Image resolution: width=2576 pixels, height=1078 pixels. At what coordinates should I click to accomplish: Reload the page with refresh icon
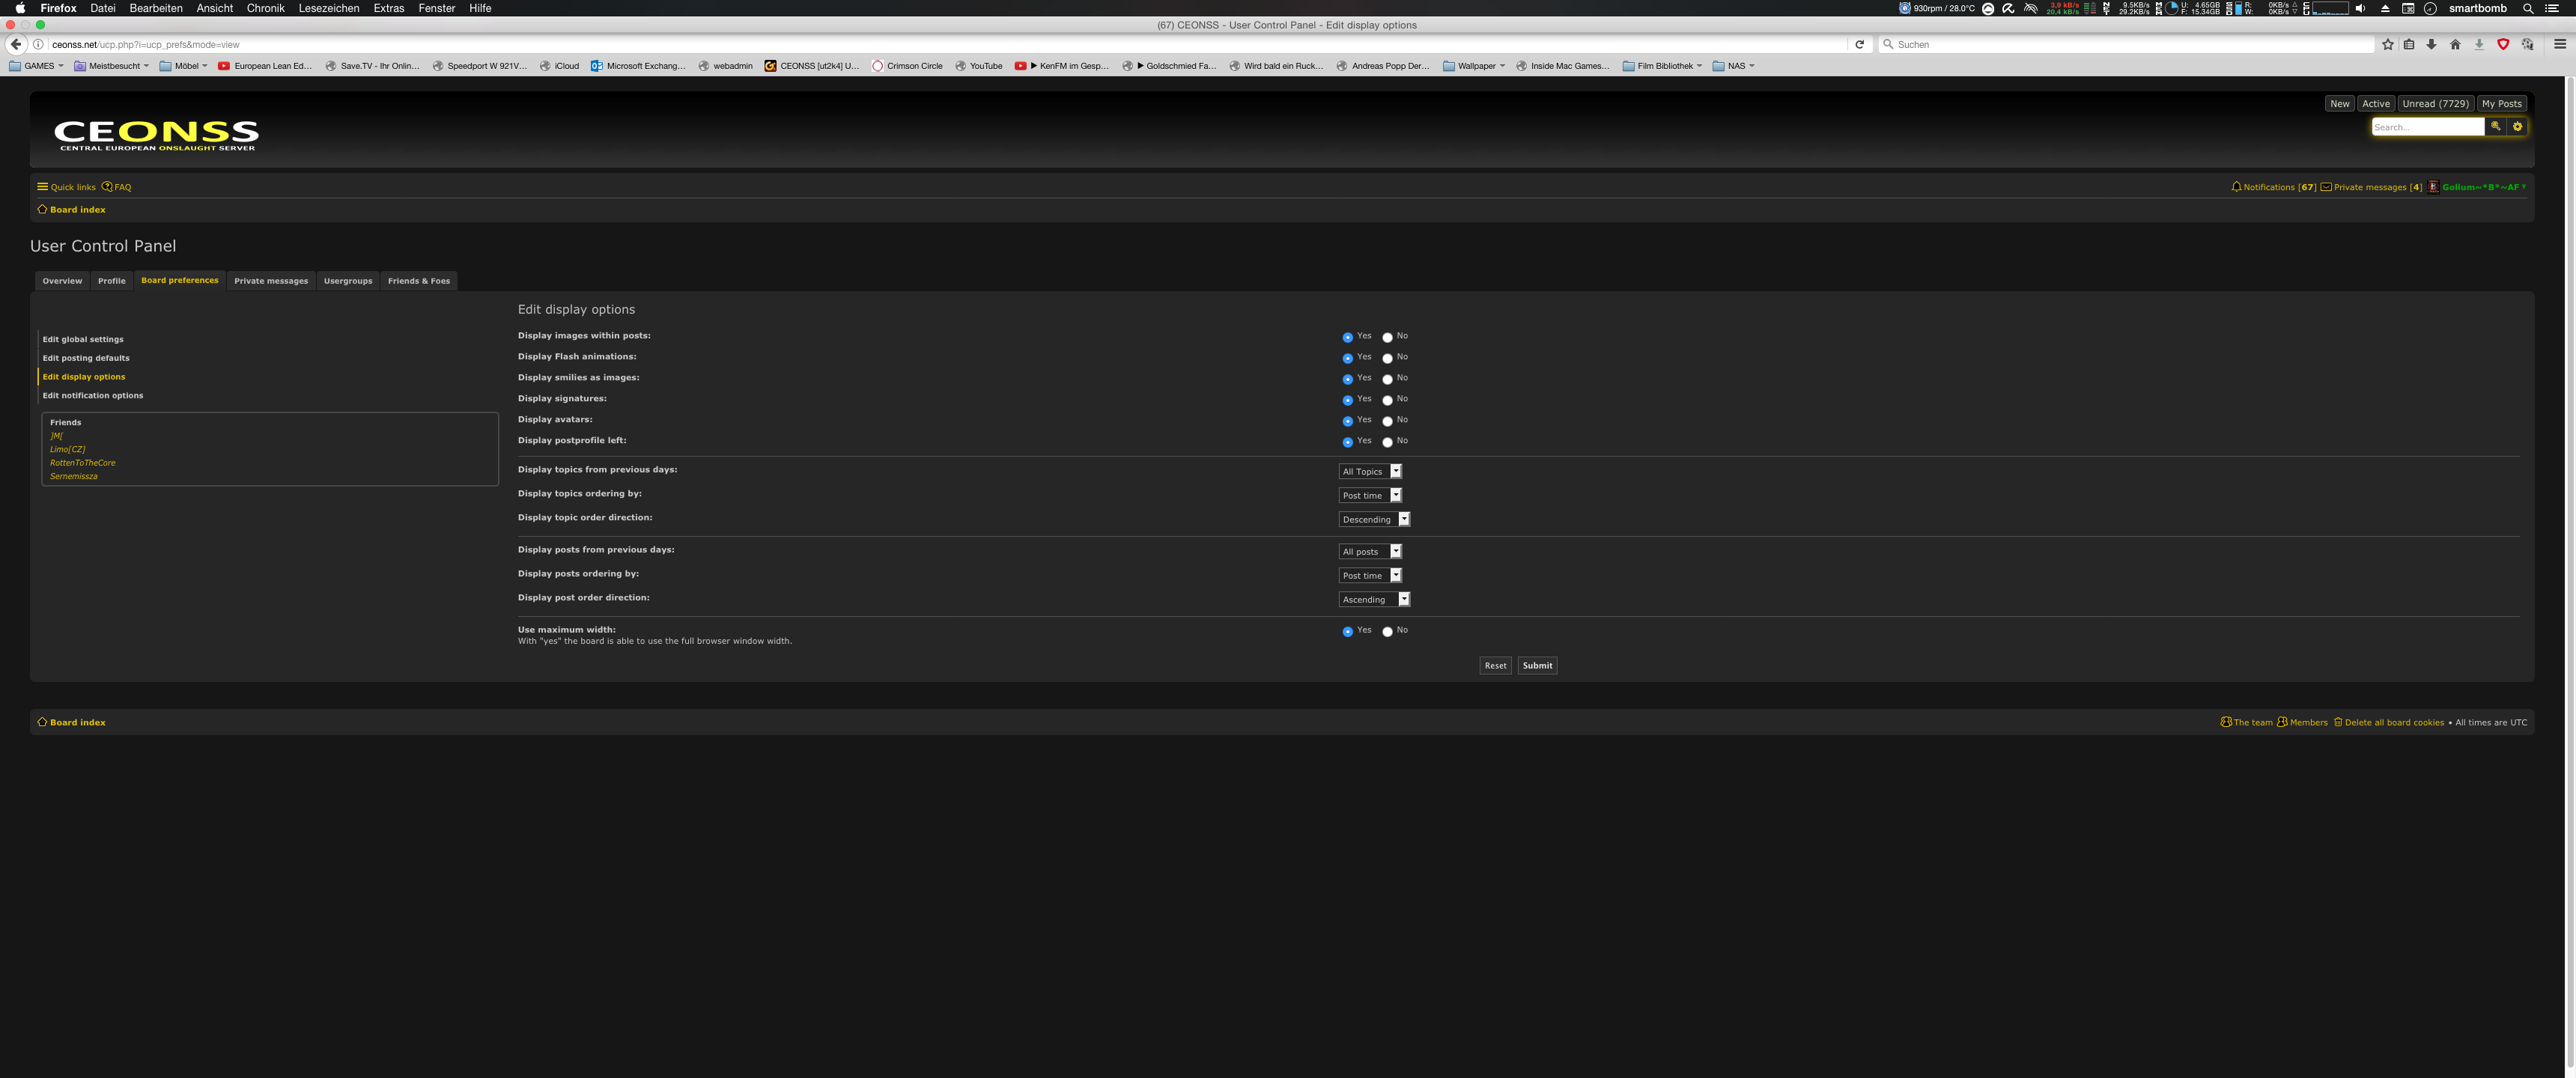1859,44
